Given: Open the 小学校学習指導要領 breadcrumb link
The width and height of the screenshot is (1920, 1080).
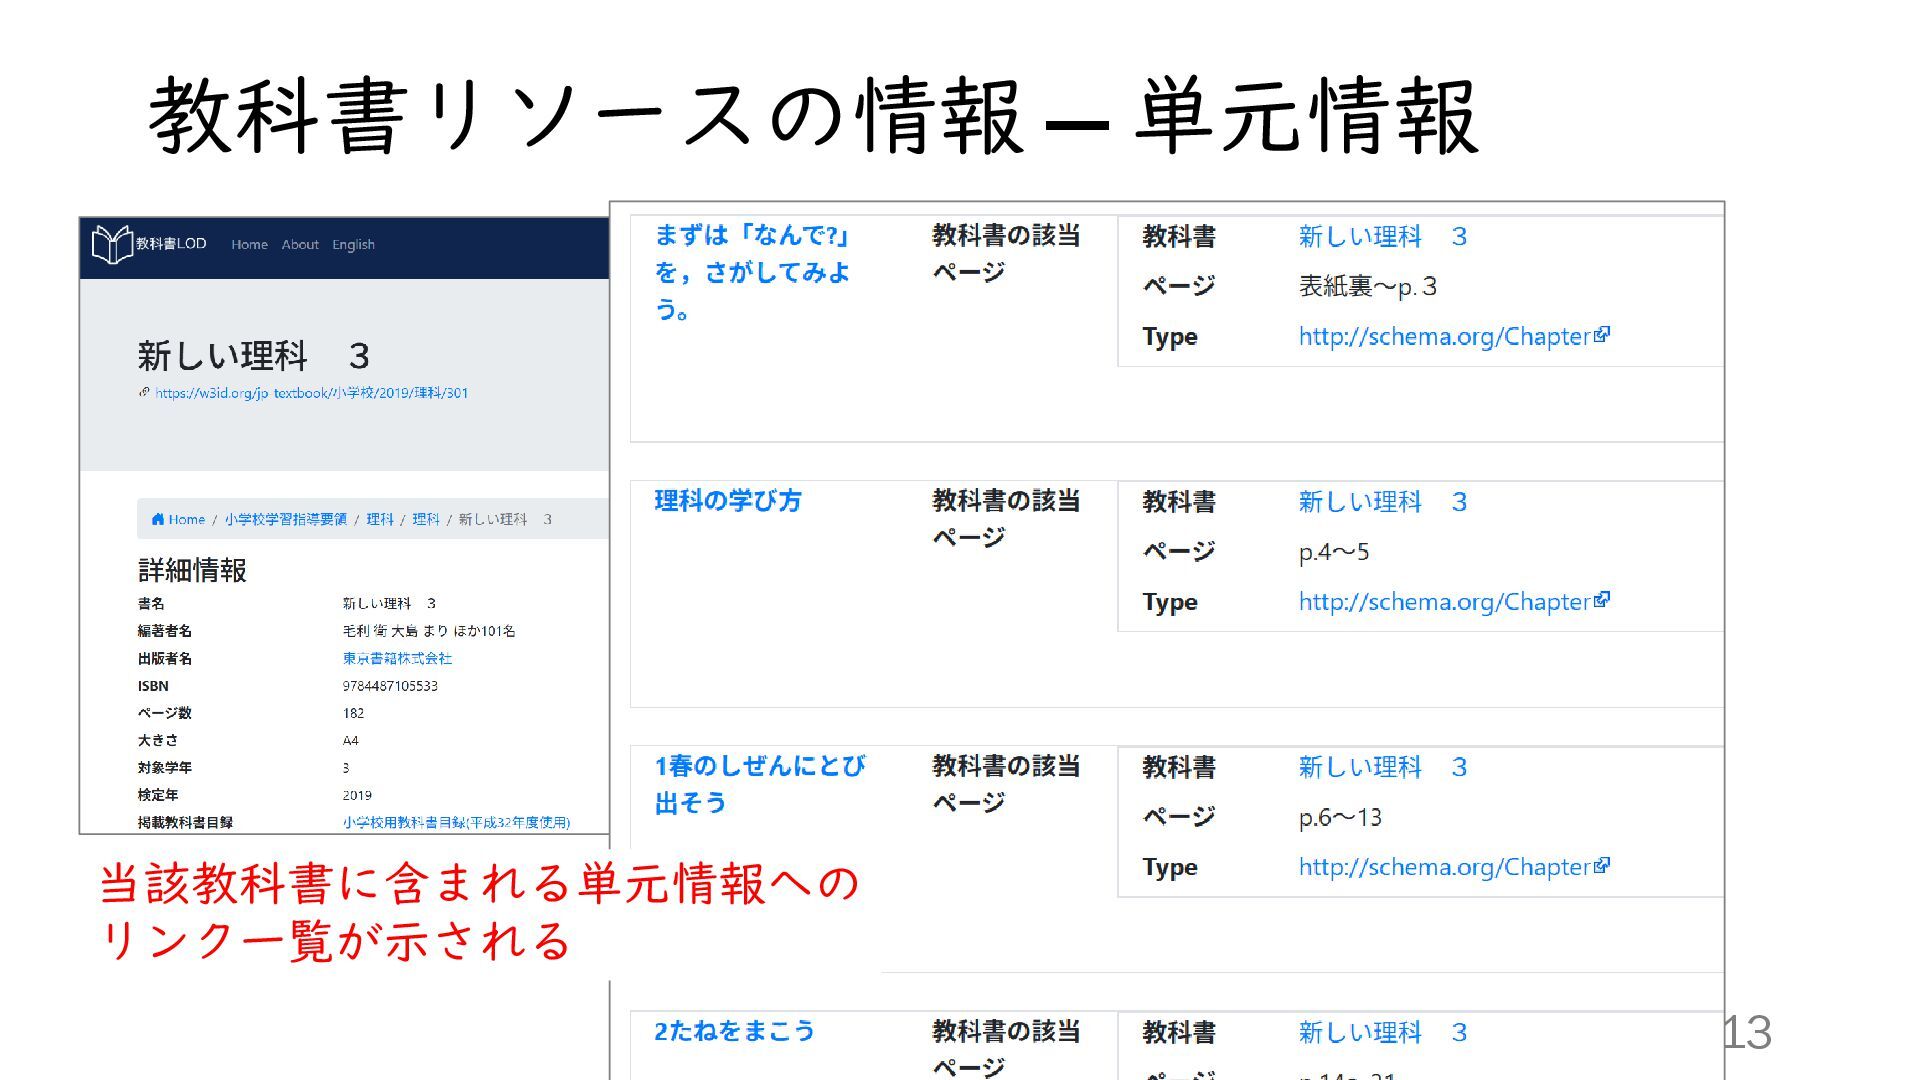Looking at the screenshot, I should [285, 519].
